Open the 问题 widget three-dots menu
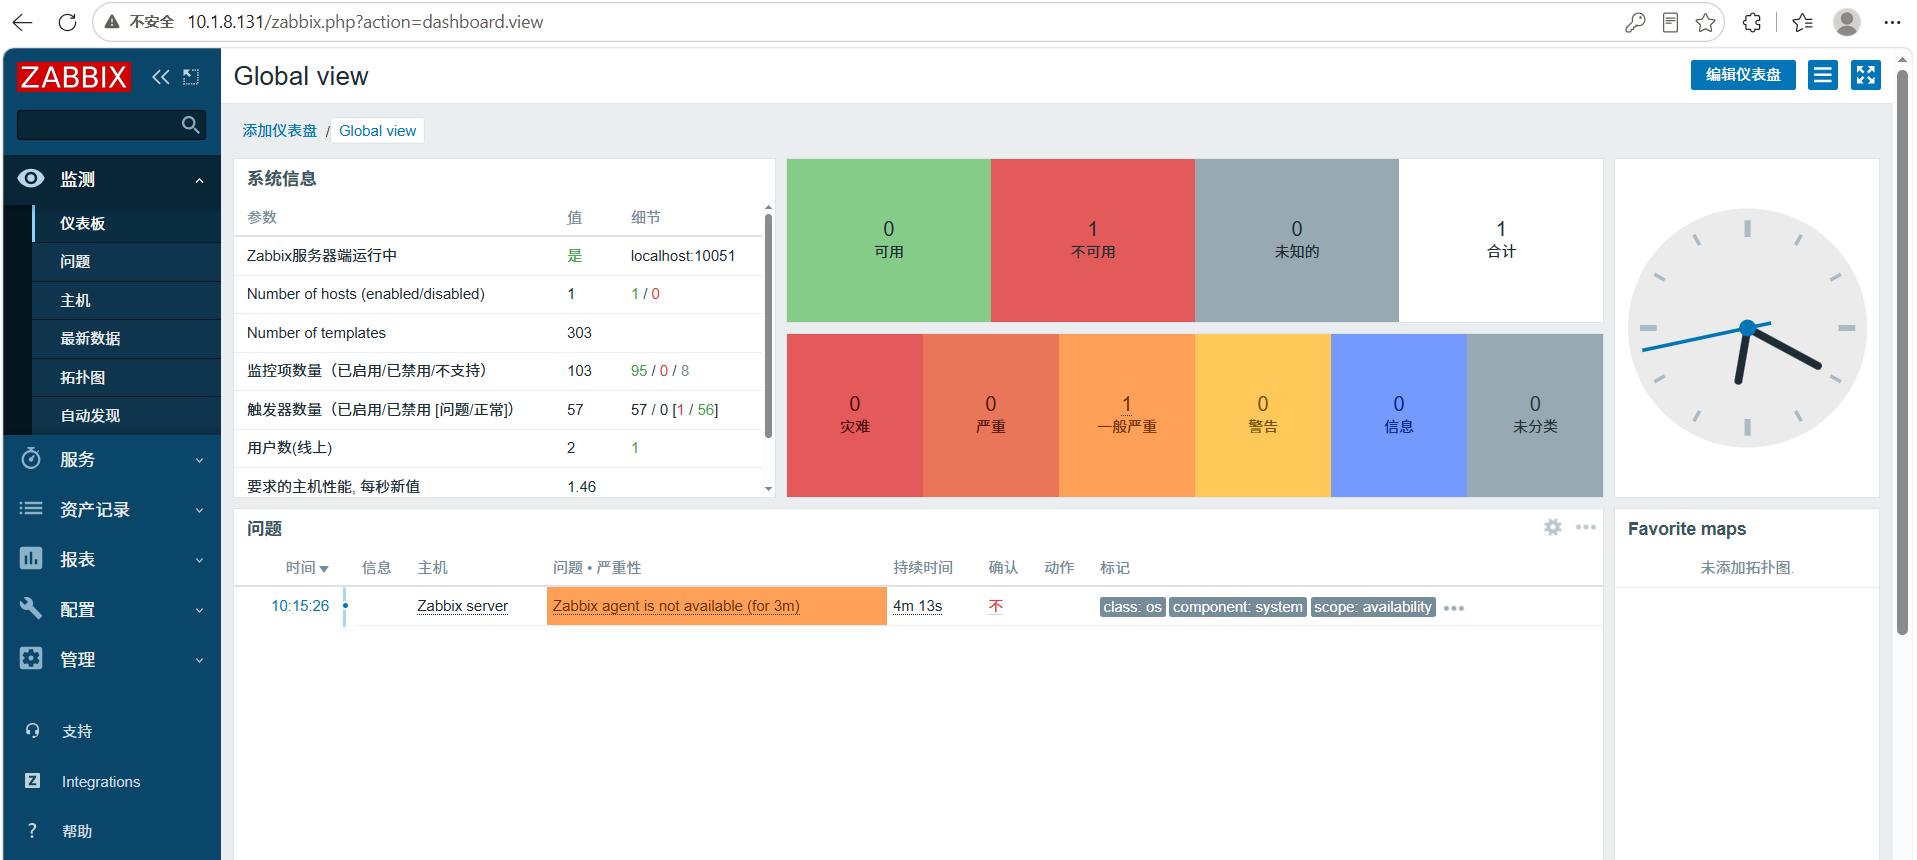This screenshot has width=1917, height=860. [x=1586, y=527]
